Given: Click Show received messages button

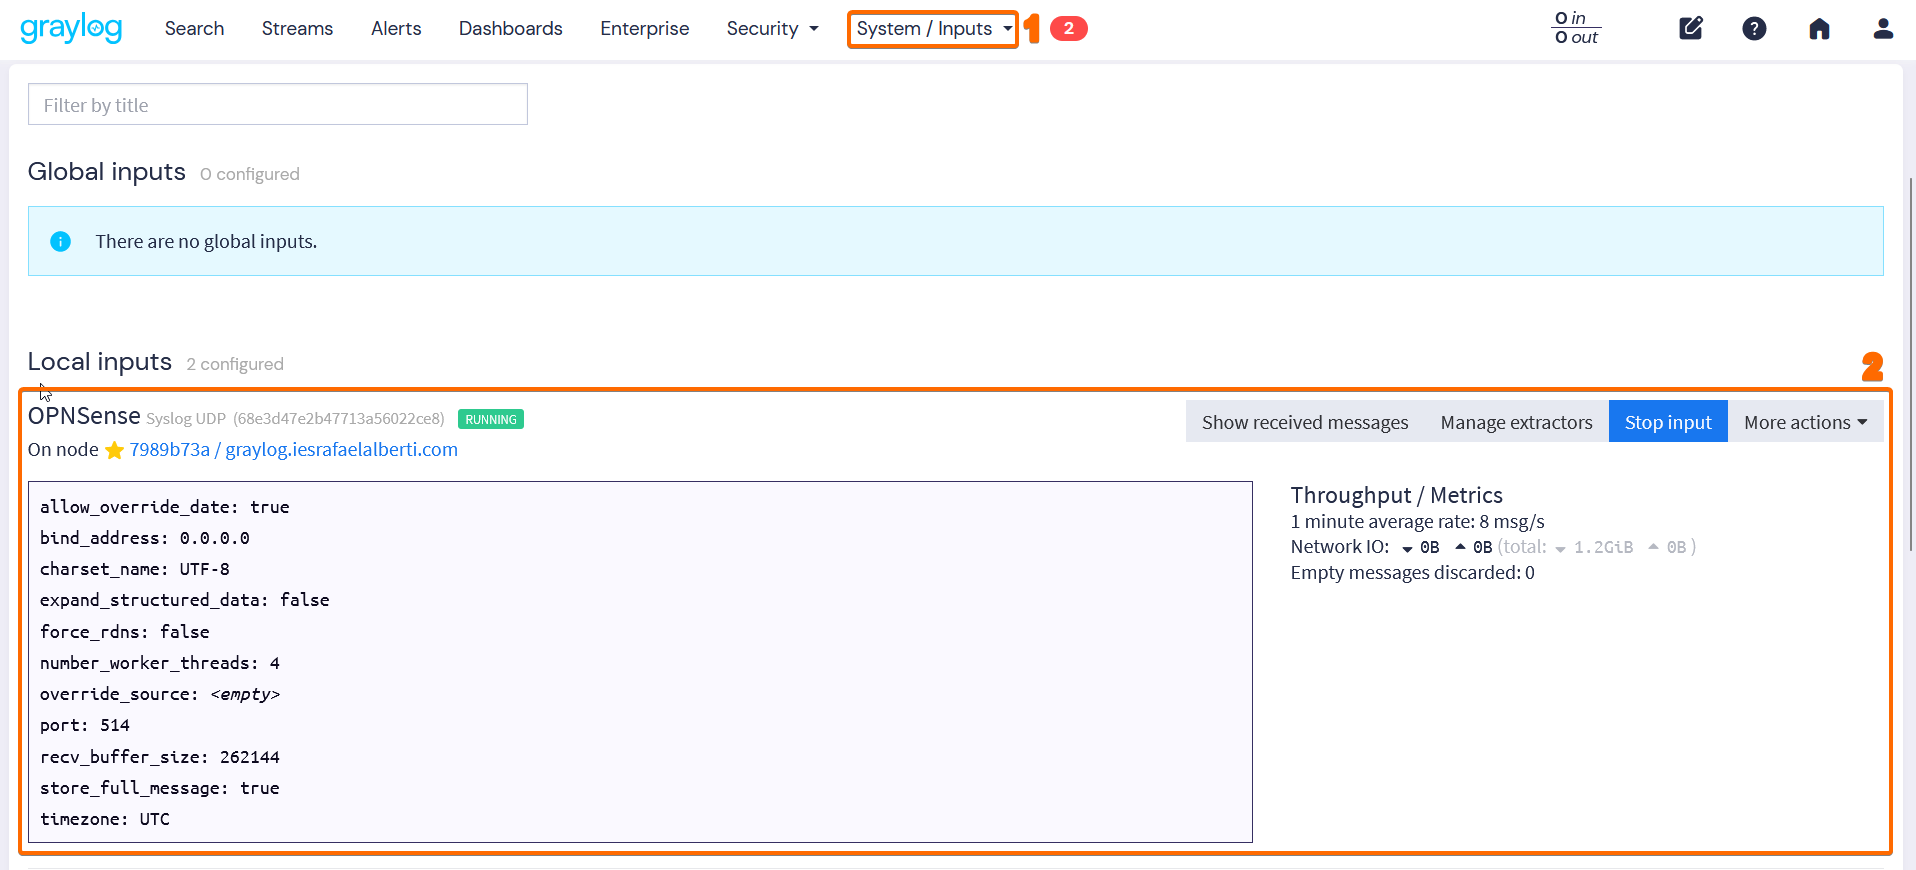Looking at the screenshot, I should (1305, 422).
